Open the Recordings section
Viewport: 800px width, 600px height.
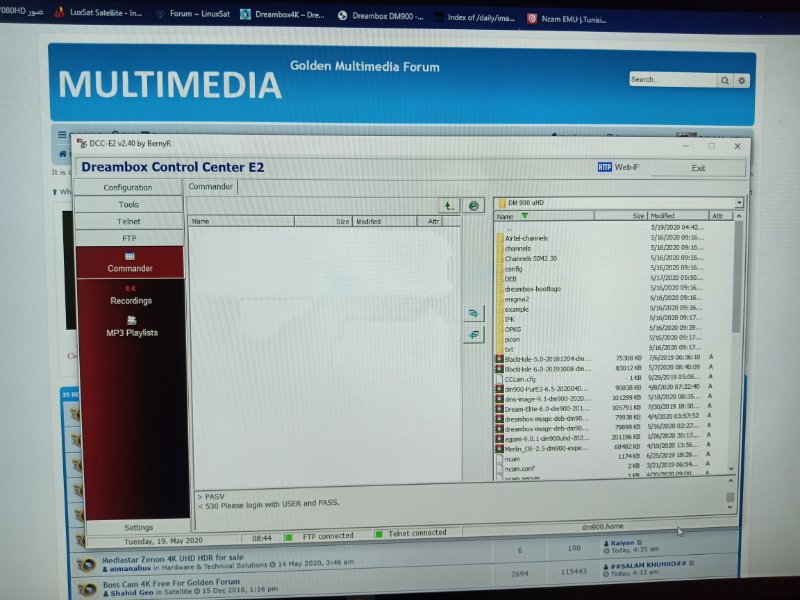pos(131,295)
